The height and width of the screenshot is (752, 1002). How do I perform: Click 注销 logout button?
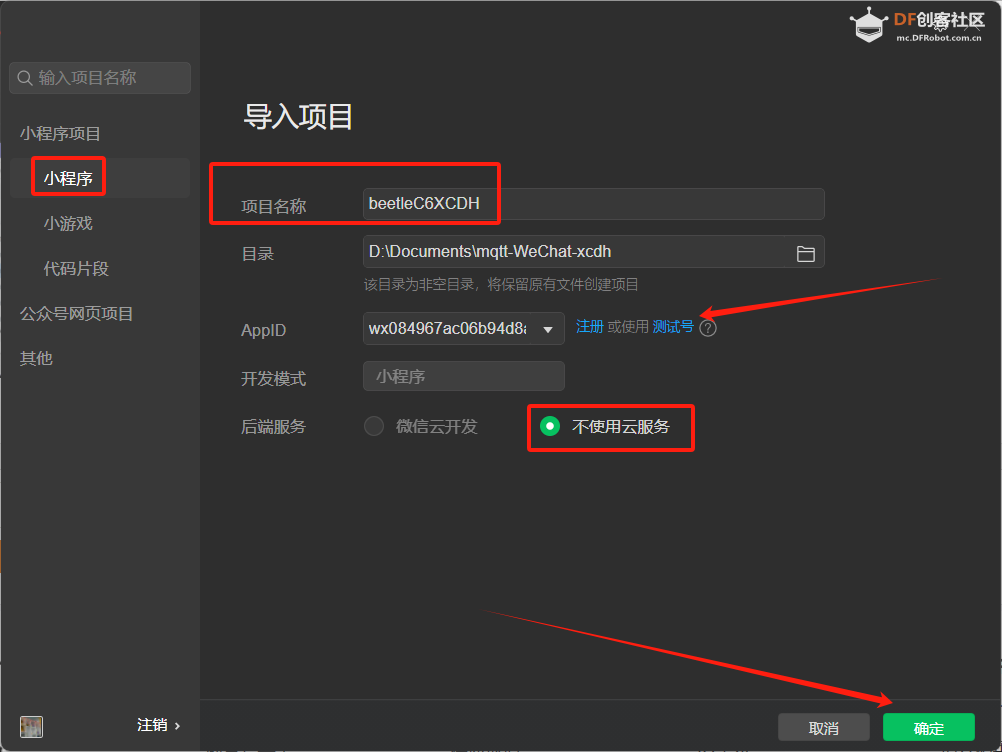click(151, 725)
